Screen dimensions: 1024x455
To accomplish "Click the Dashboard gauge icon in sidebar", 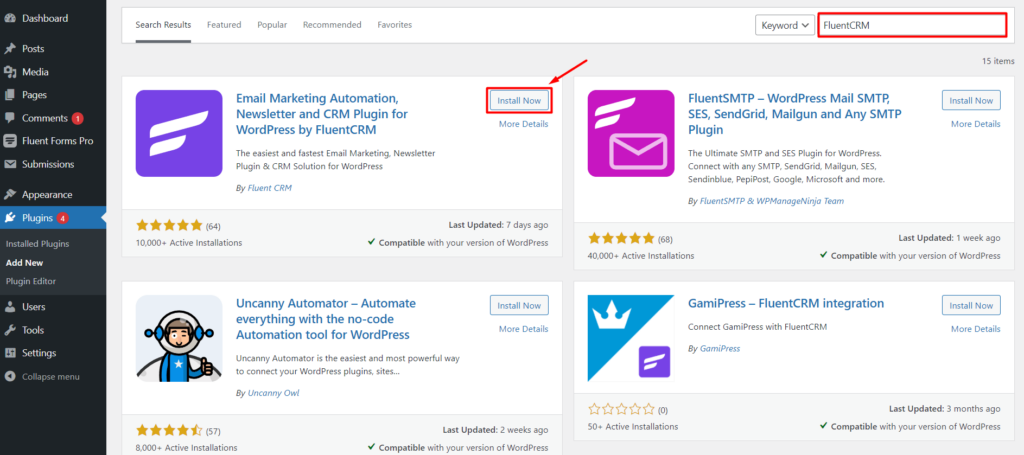I will coord(10,18).
